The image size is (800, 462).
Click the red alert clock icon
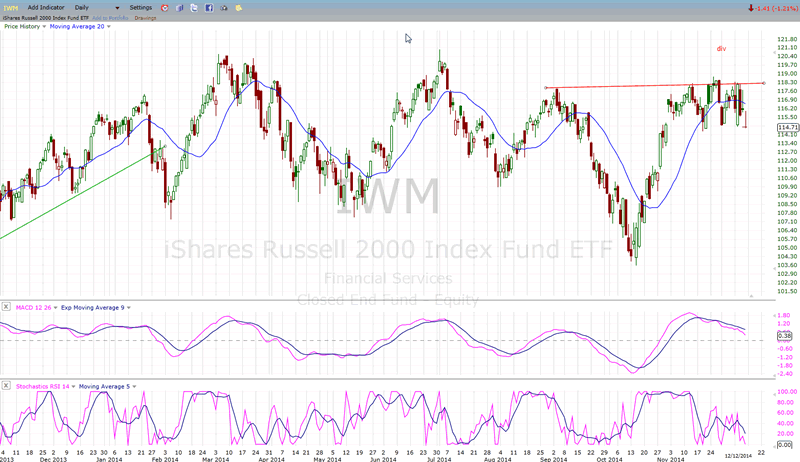(x=164, y=8)
